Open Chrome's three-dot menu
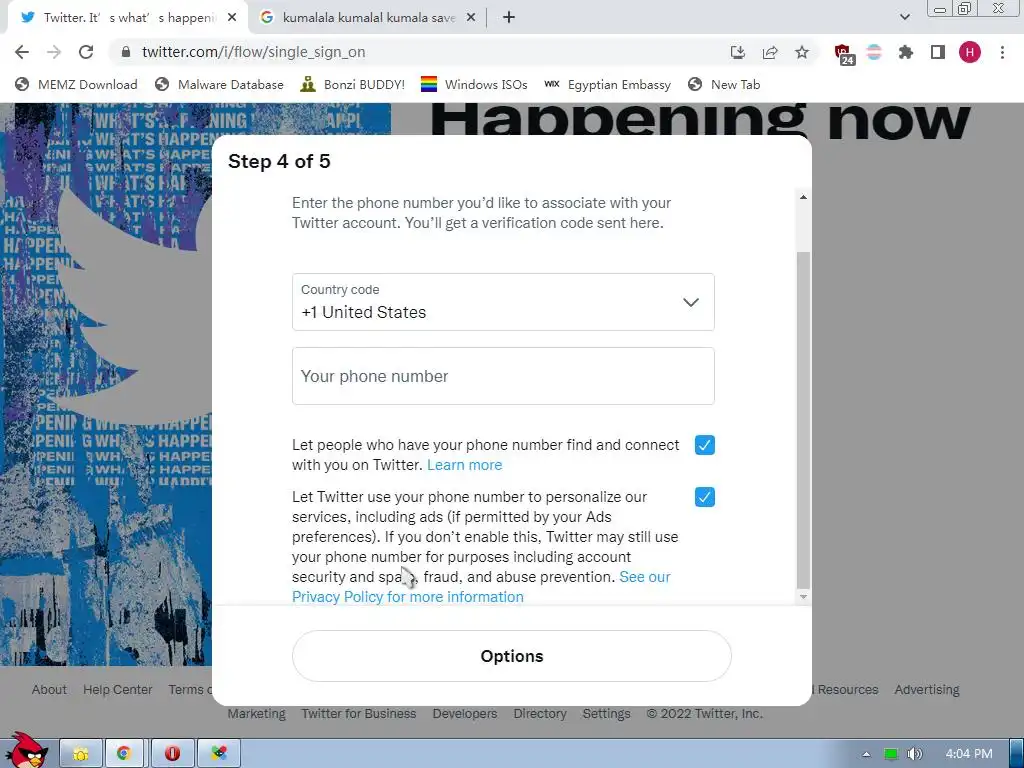 click(1002, 52)
